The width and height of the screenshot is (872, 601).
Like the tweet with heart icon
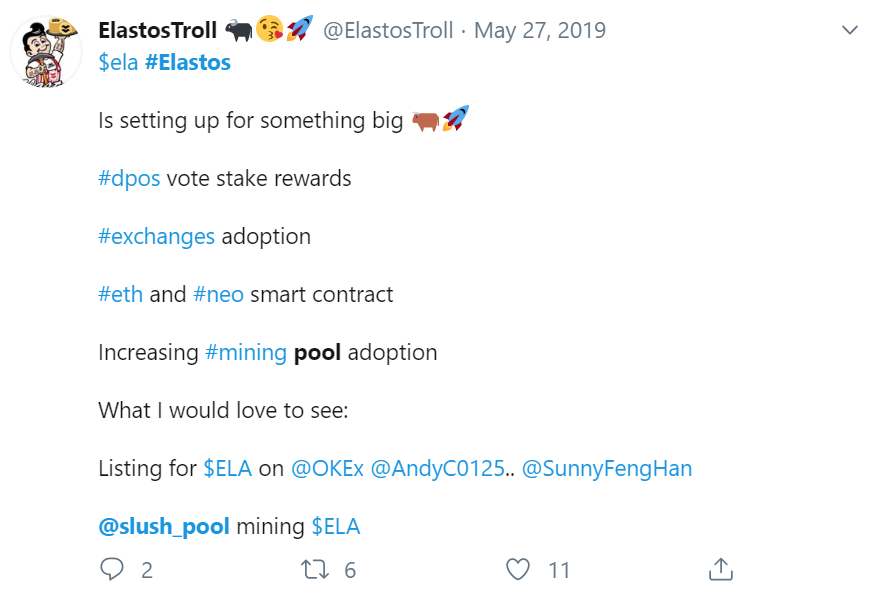coord(518,569)
